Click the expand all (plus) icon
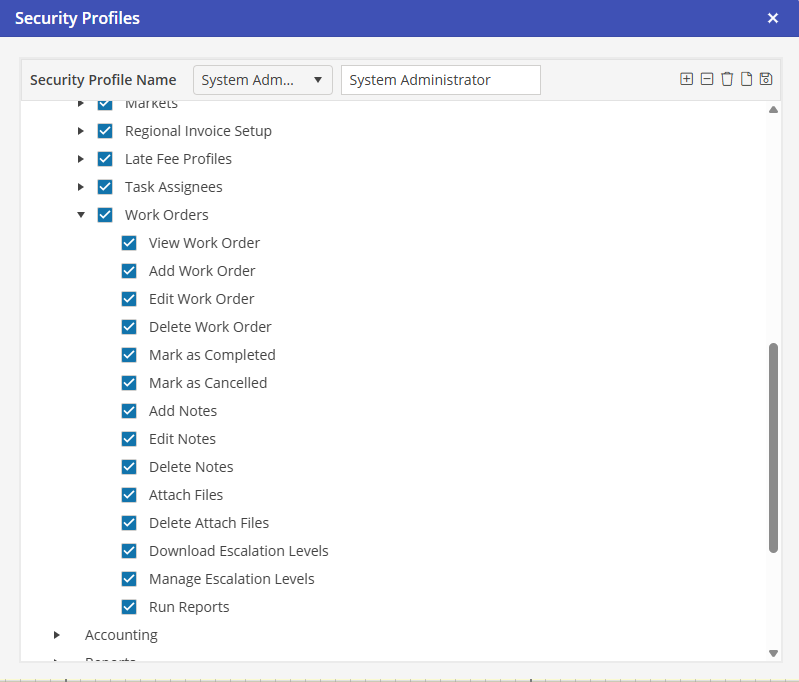Viewport: 799px width, 682px height. pos(686,79)
